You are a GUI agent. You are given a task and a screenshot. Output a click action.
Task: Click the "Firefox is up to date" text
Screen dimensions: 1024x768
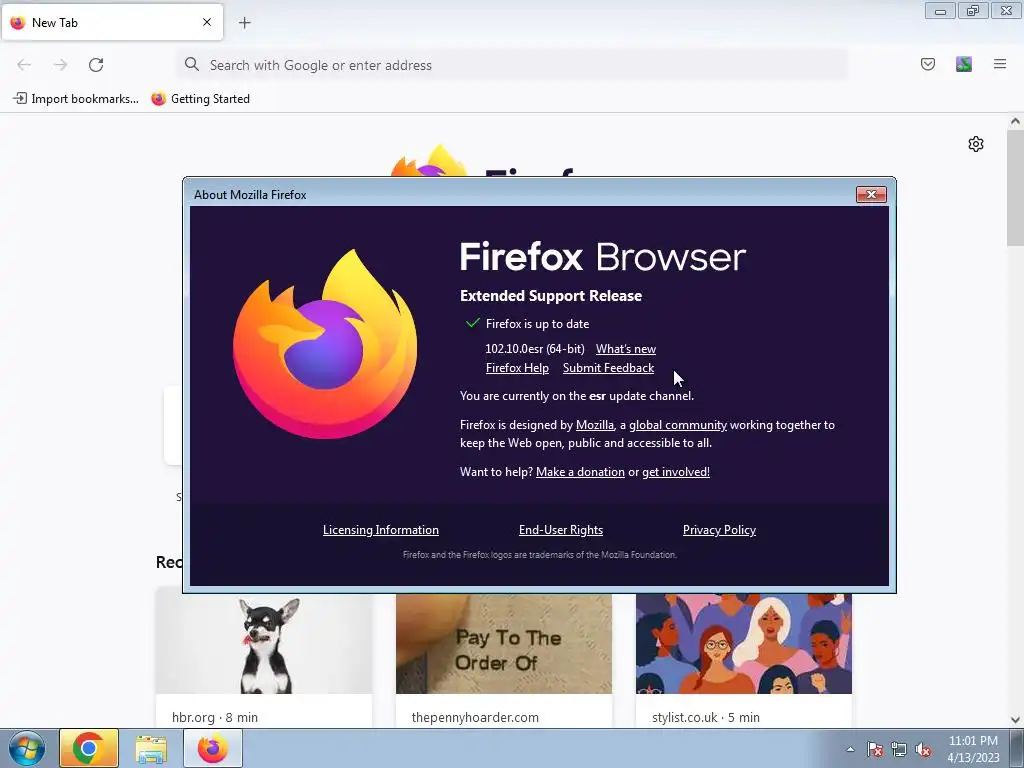coord(537,324)
